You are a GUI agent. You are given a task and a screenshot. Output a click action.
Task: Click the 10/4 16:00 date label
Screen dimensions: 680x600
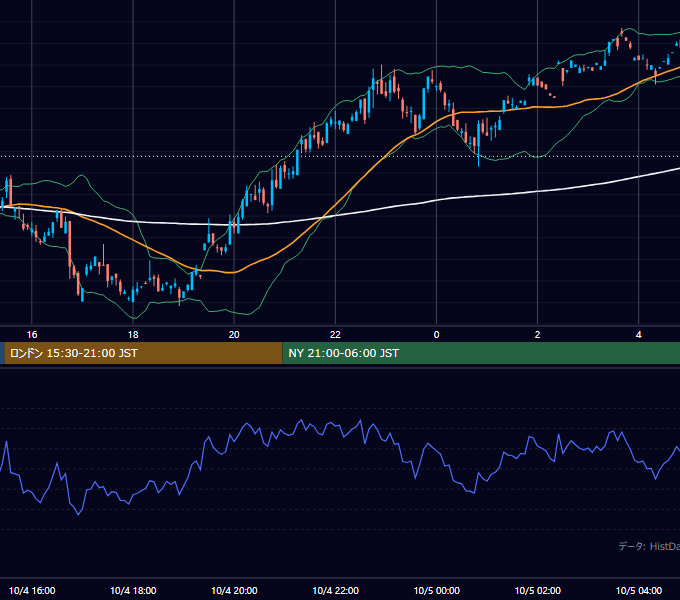[32, 590]
